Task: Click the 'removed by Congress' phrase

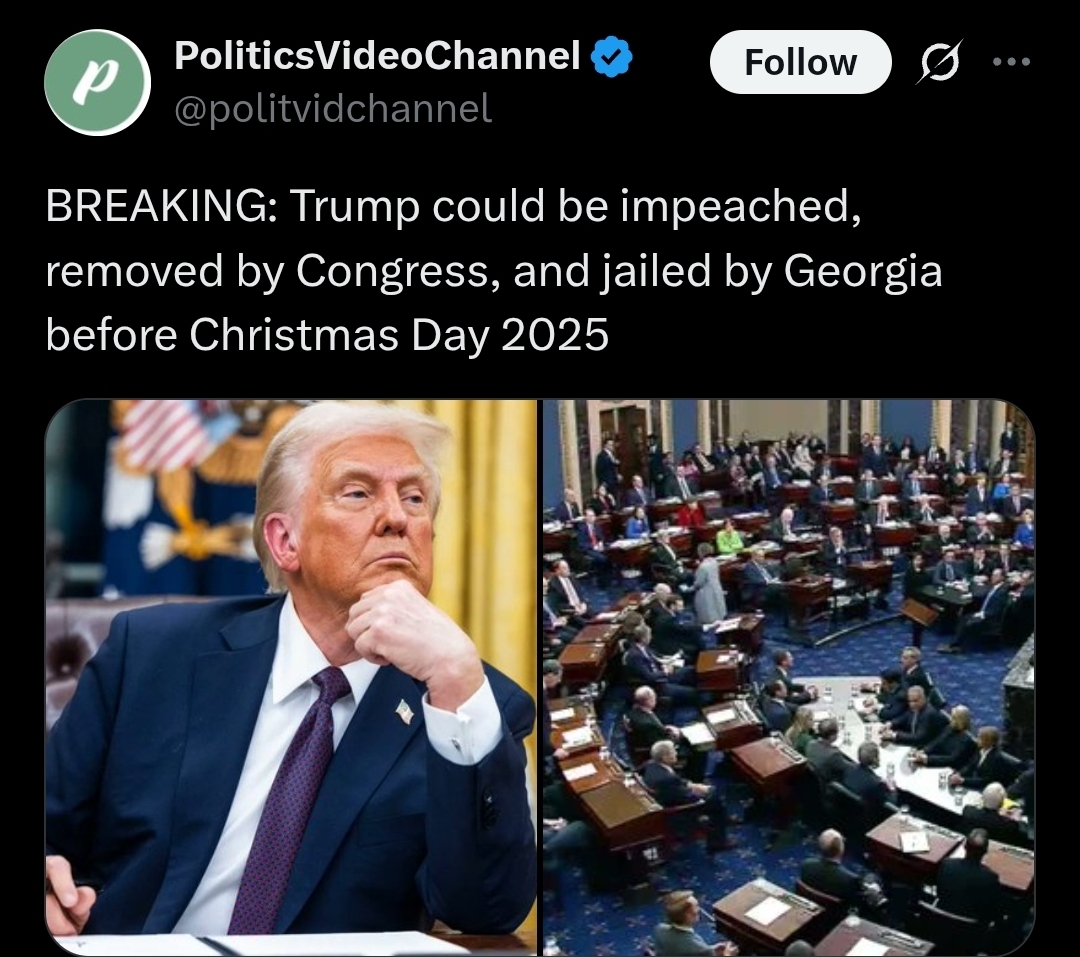Action: point(272,271)
